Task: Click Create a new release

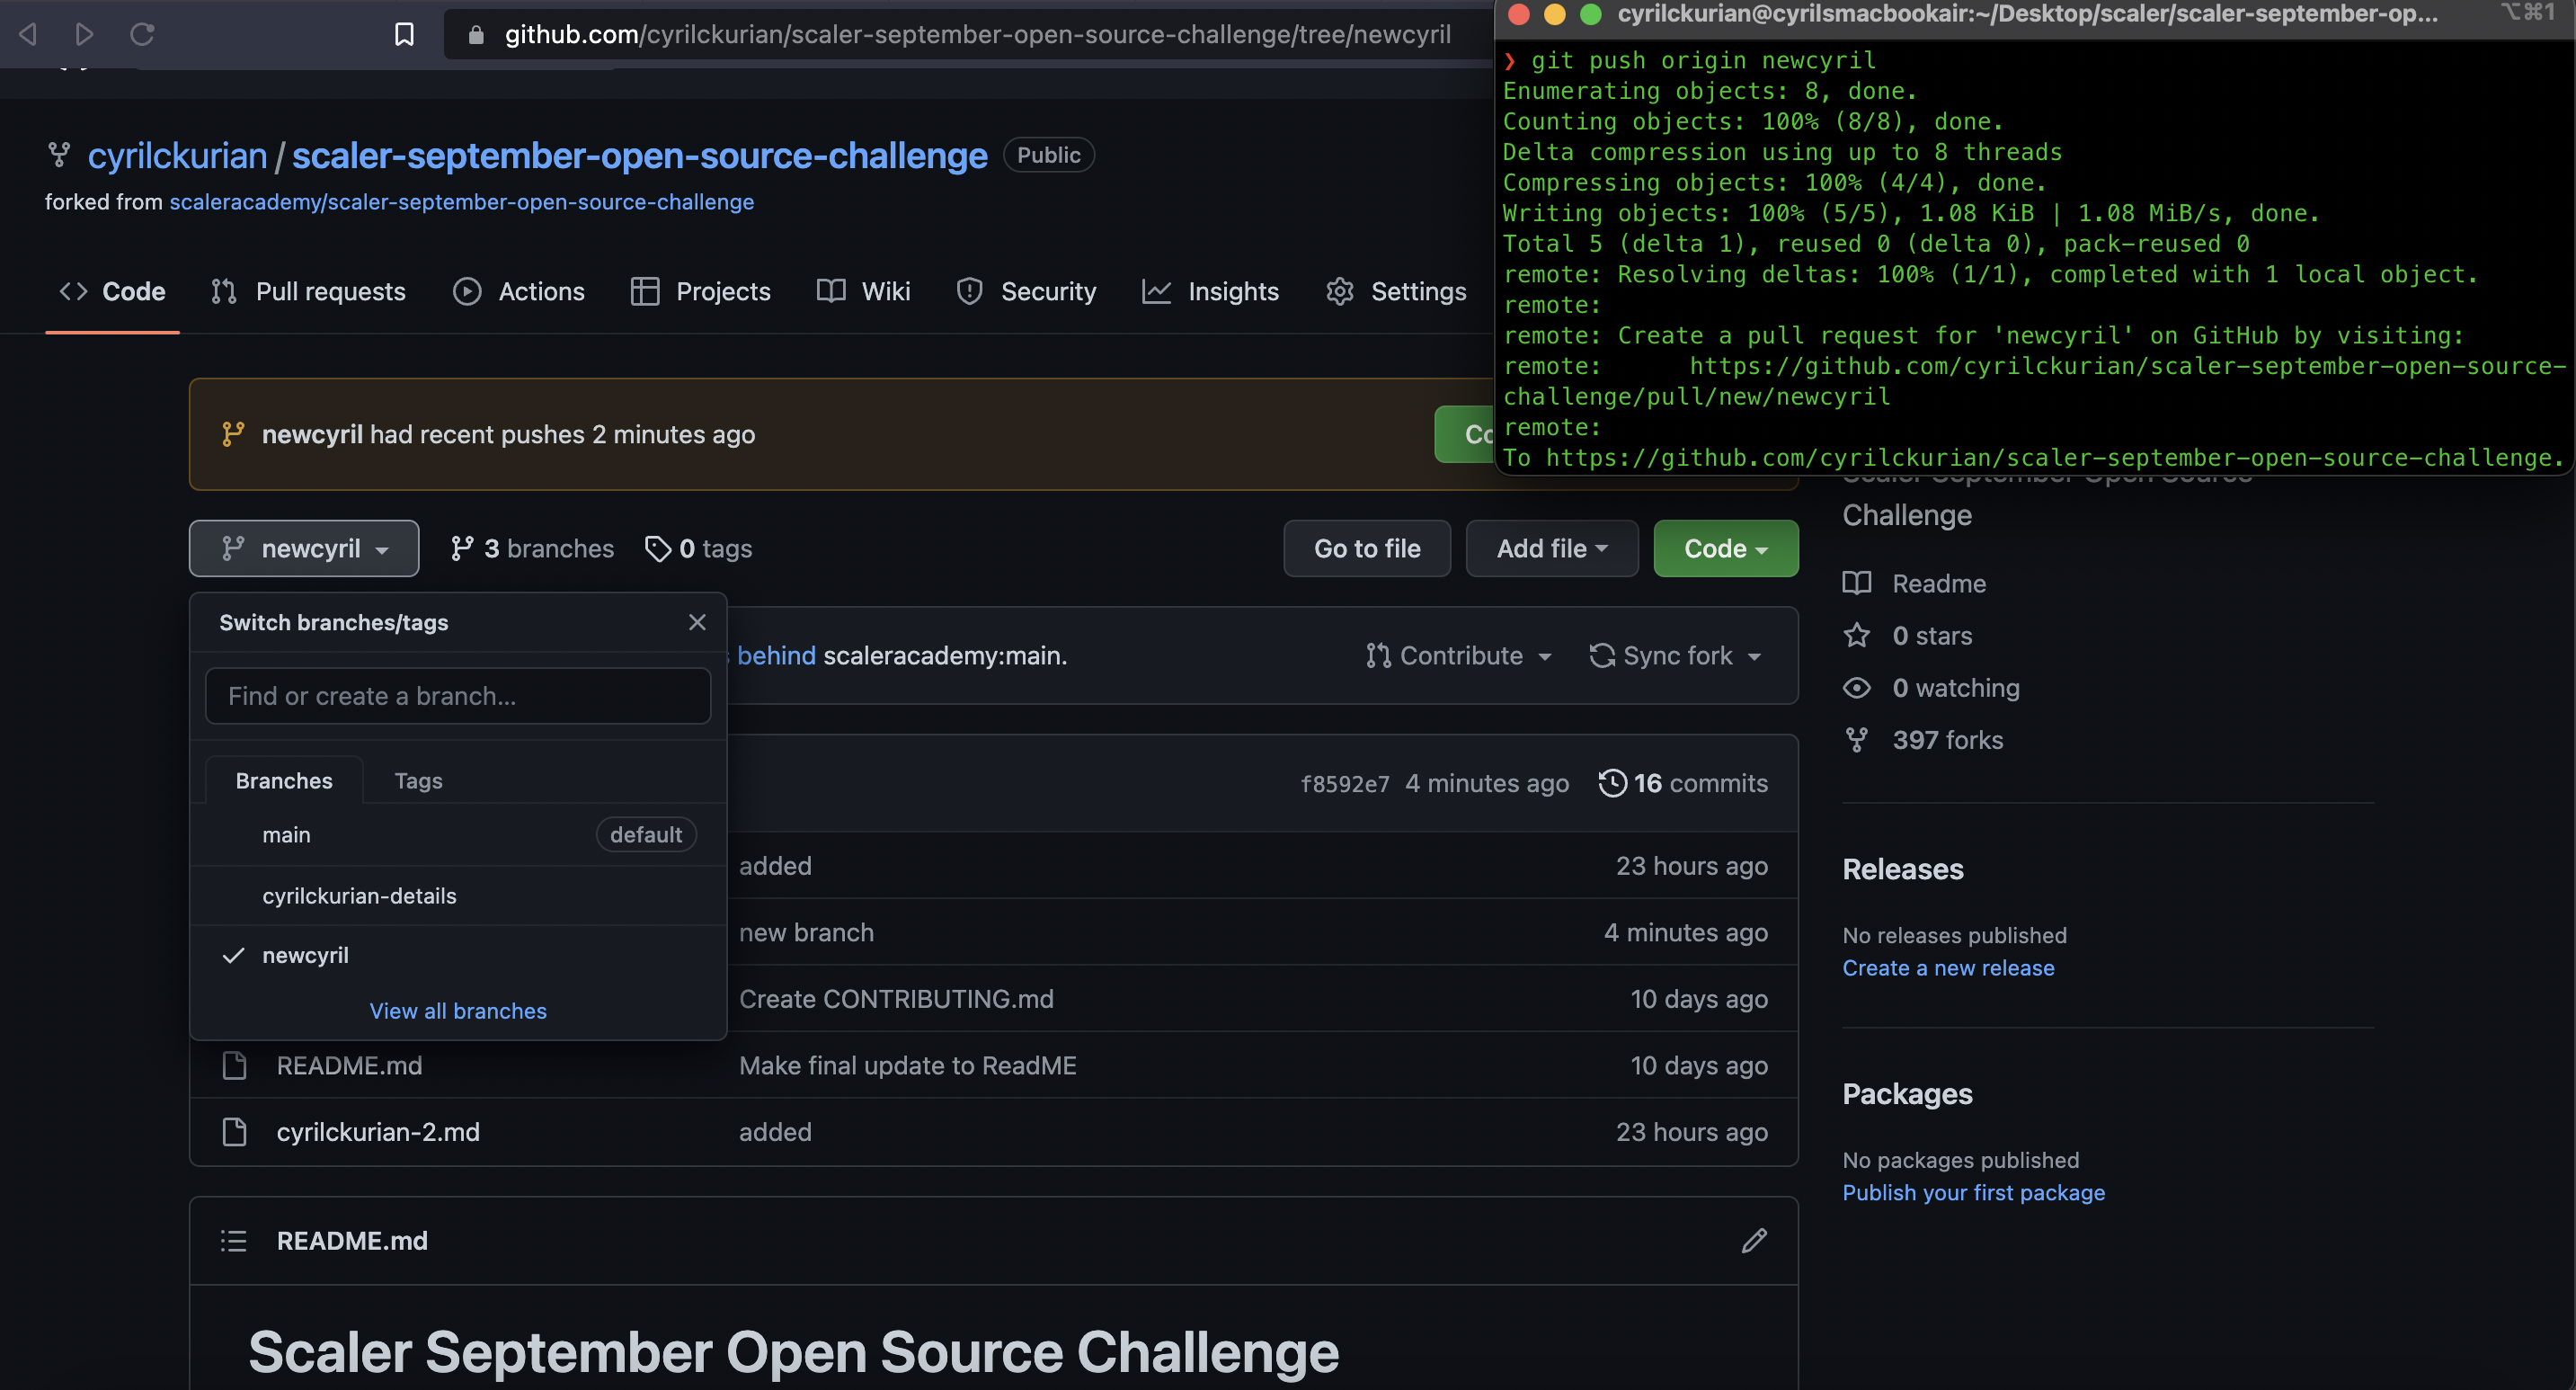Action: click(x=1948, y=967)
